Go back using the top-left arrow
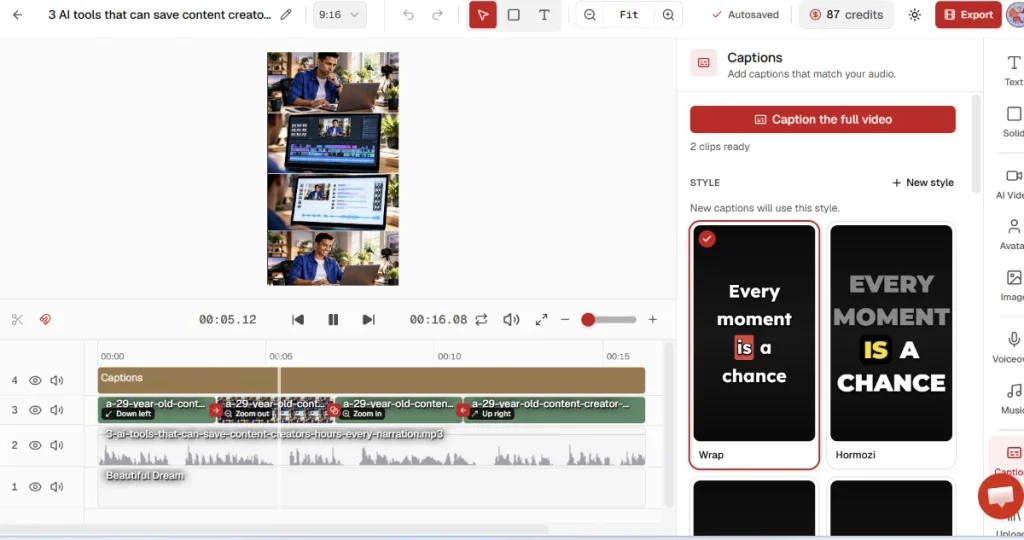Image resolution: width=1024 pixels, height=540 pixels. coord(18,14)
